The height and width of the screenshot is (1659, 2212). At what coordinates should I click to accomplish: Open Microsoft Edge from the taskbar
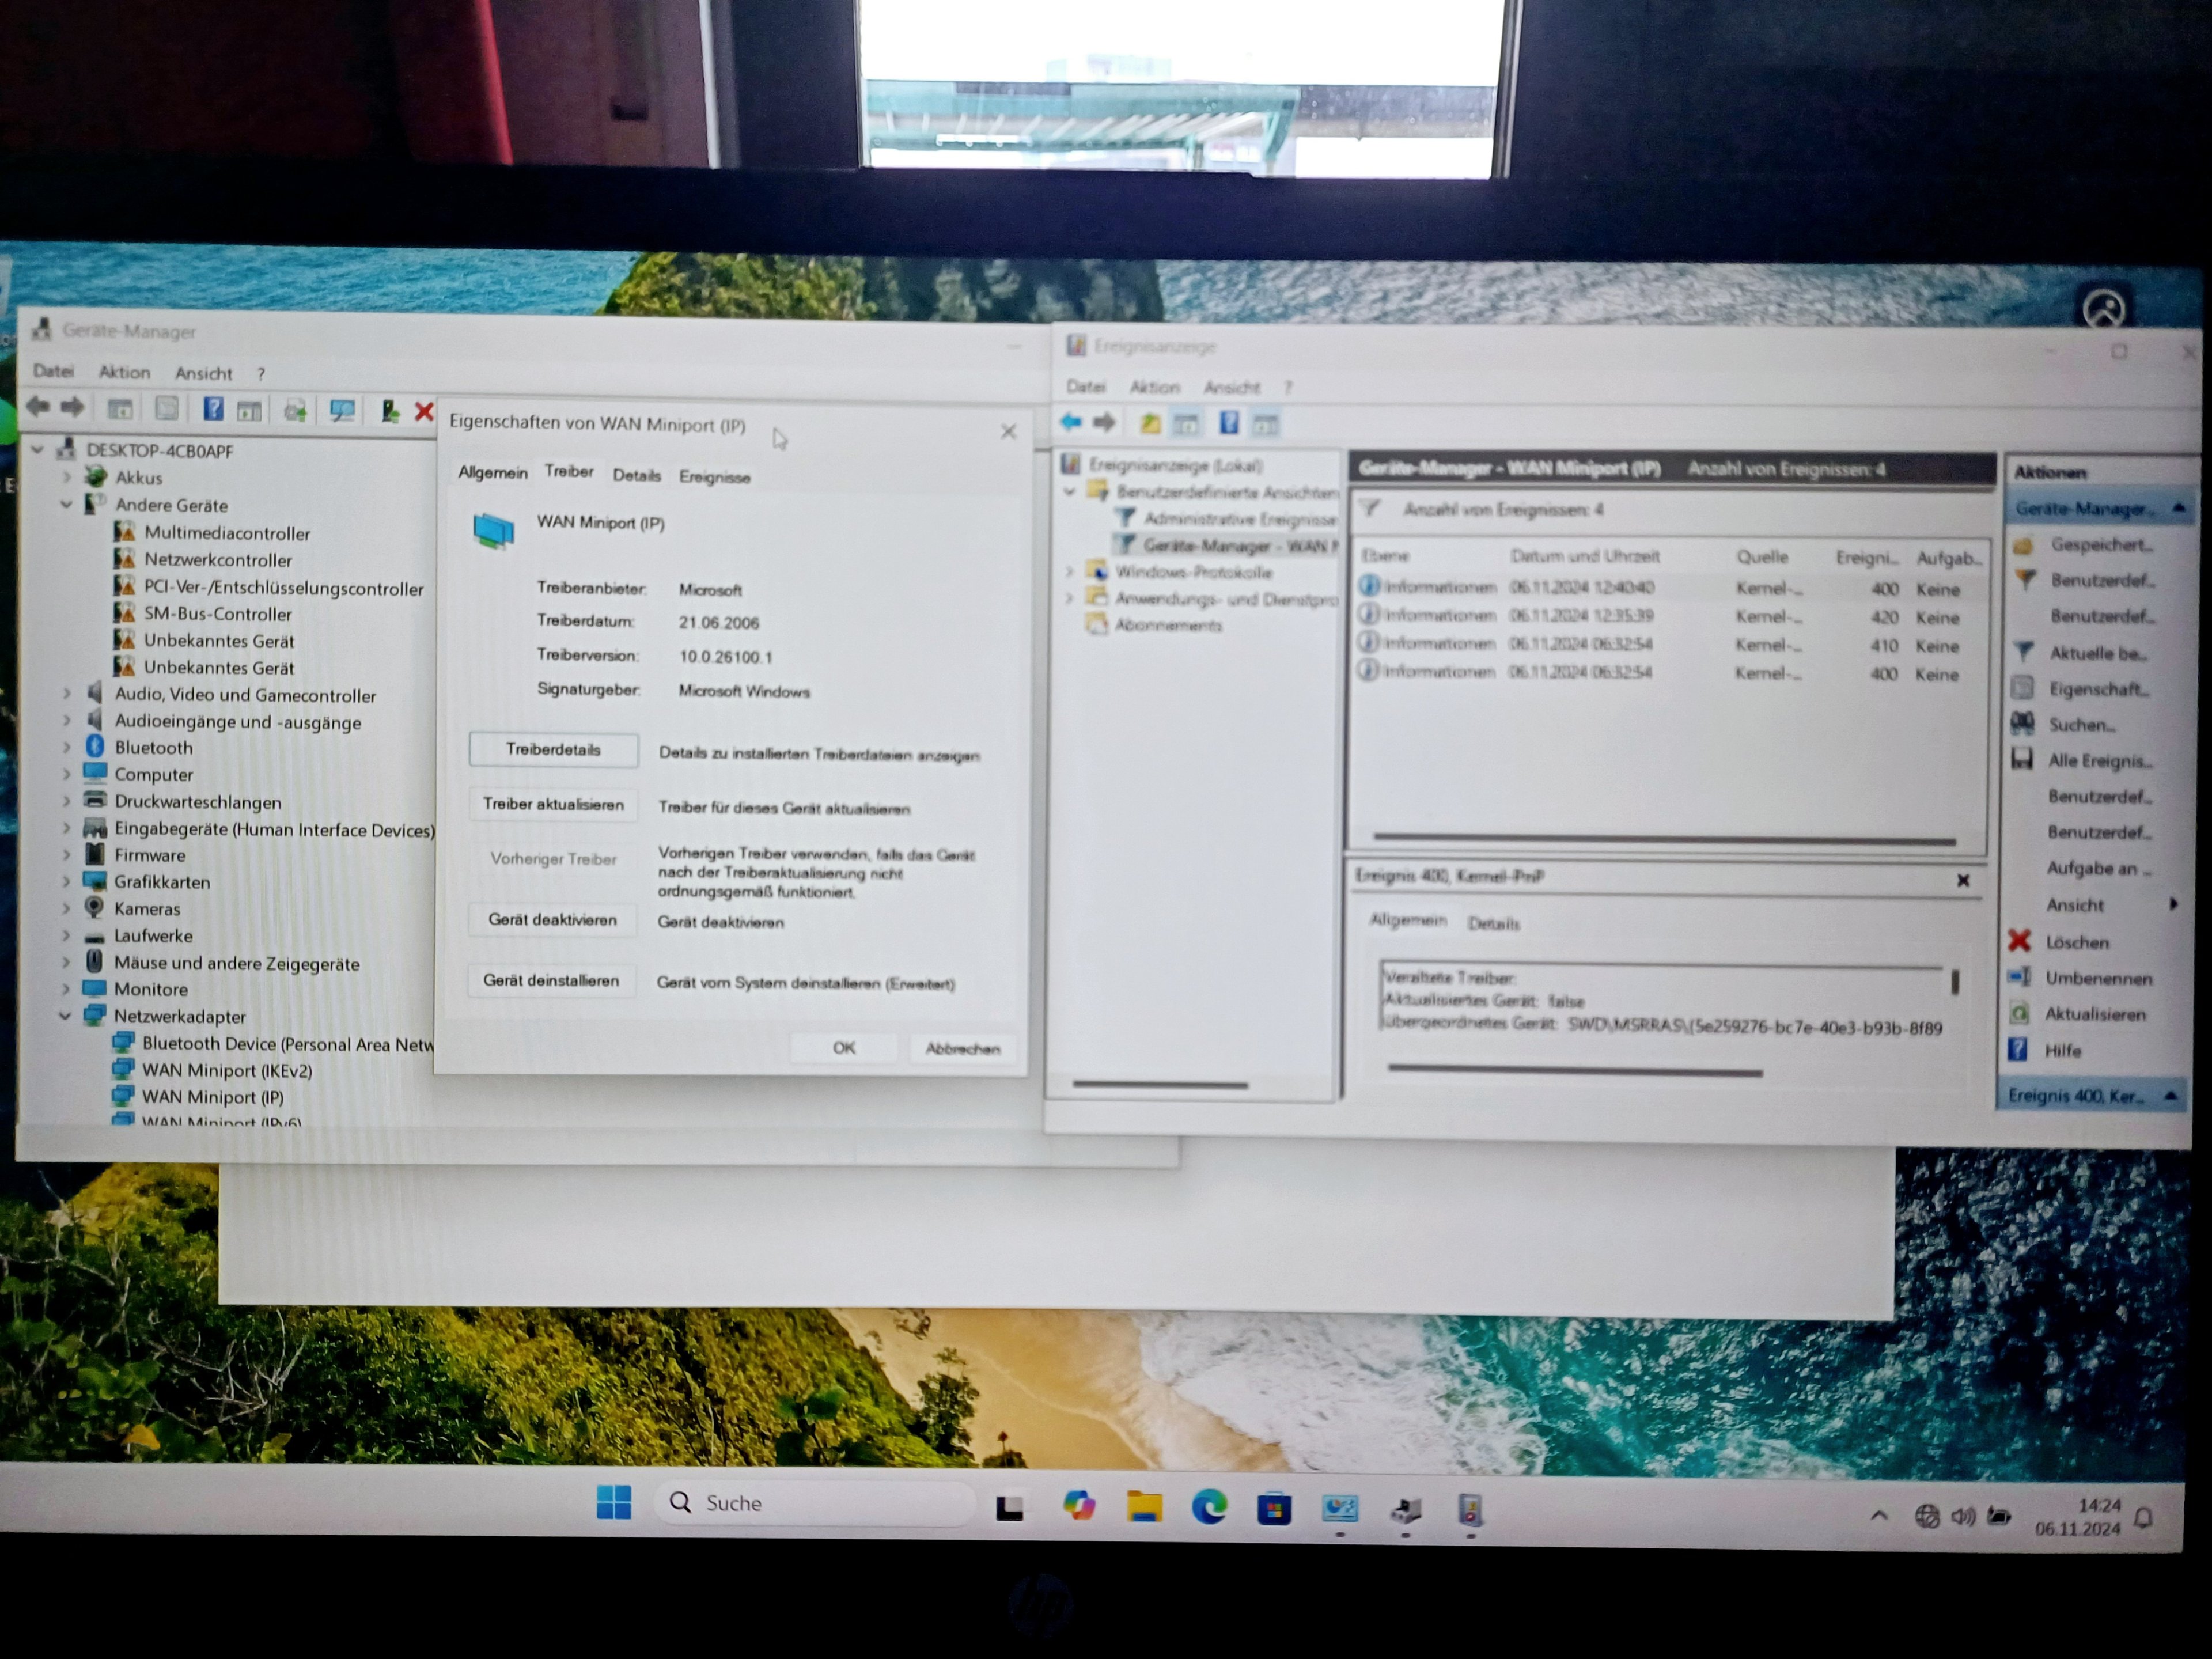[1209, 1506]
